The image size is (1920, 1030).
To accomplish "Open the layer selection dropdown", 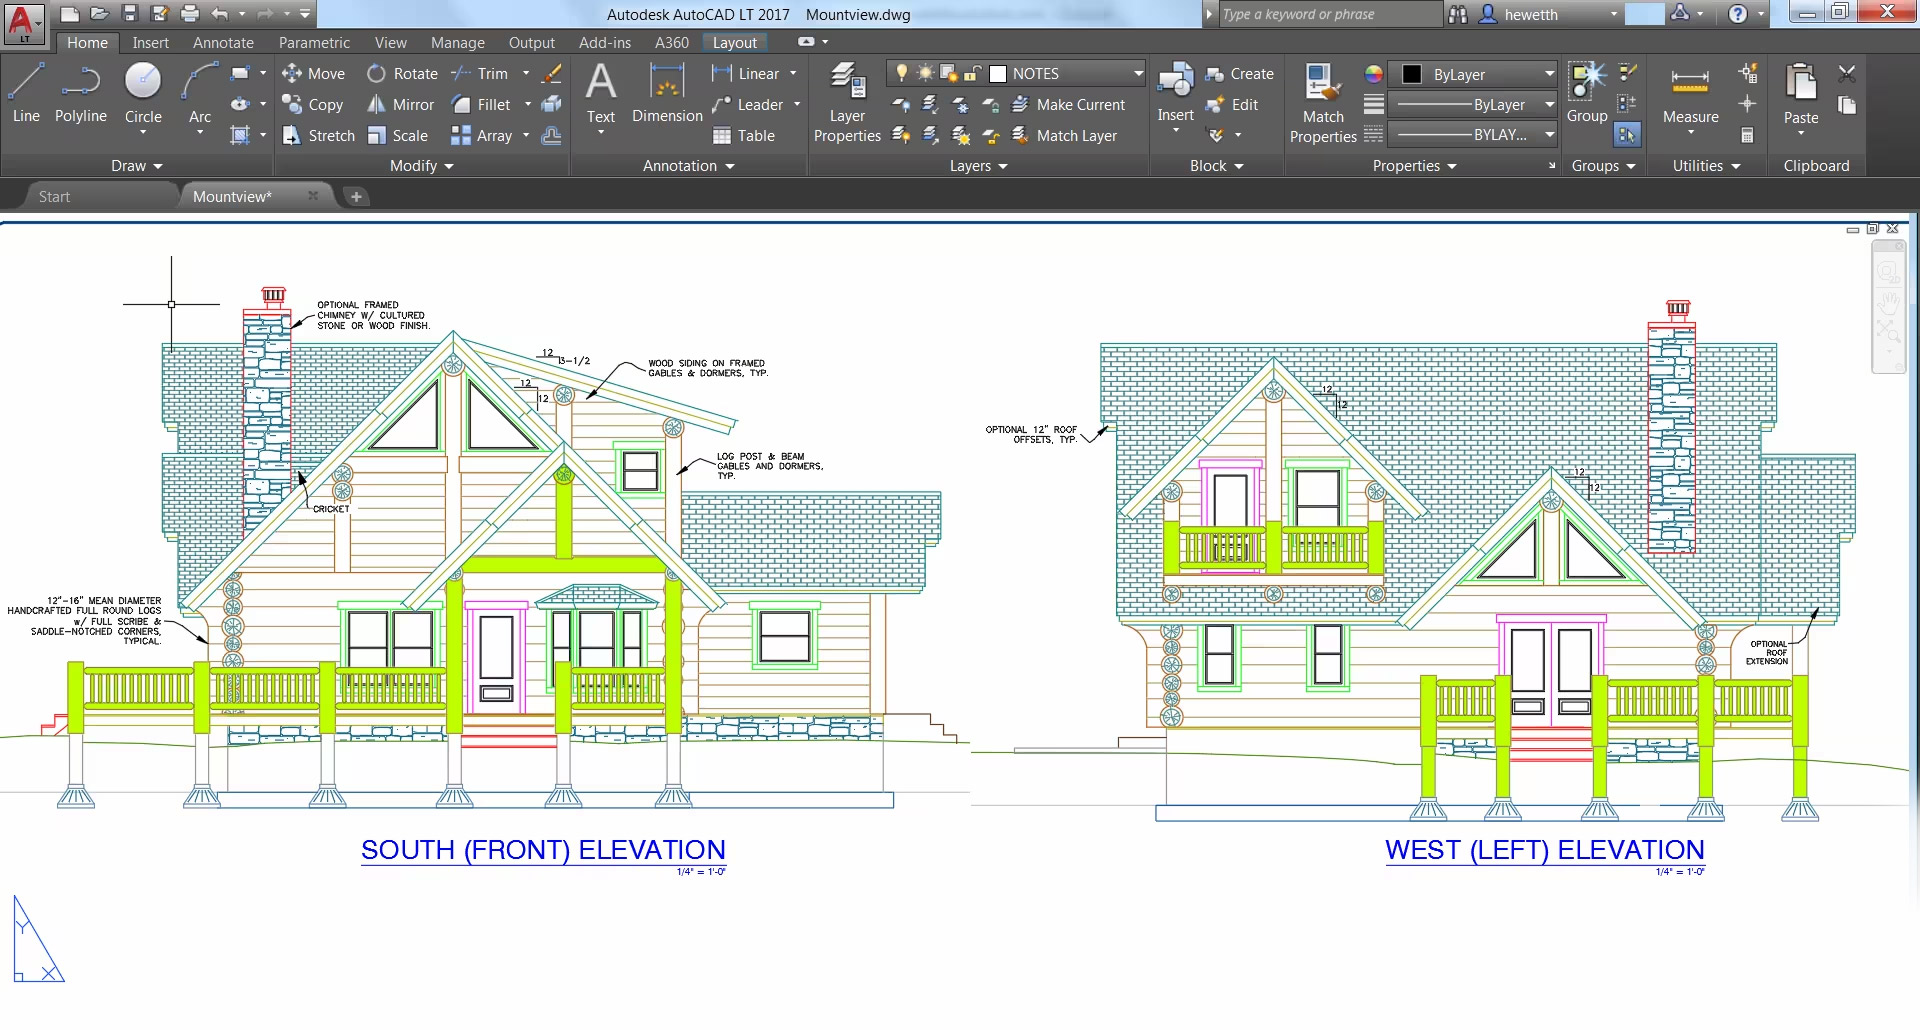I will pyautogui.click(x=1136, y=72).
